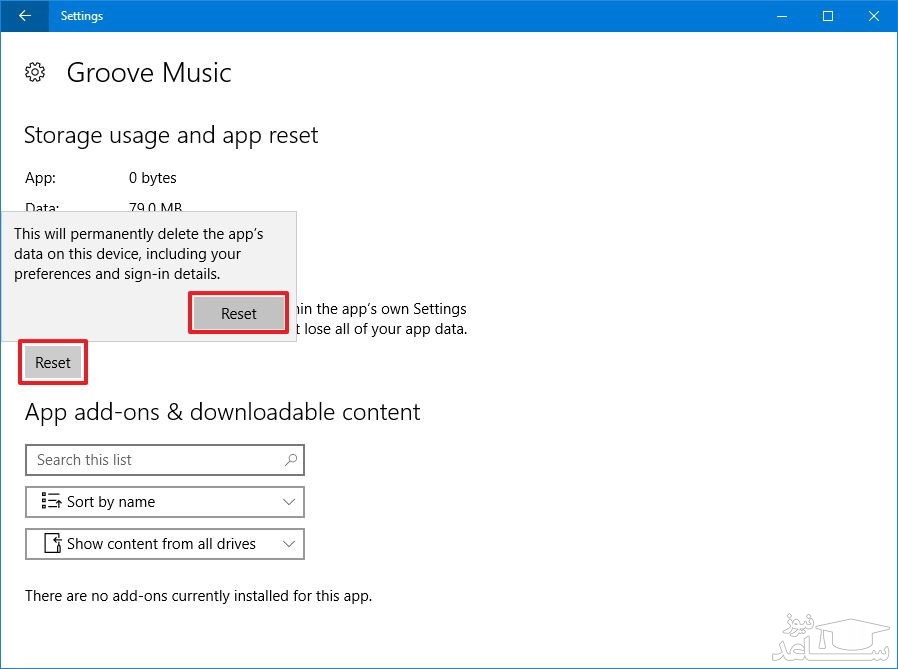Viewport: 898px width, 669px height.
Task: Click the Storage usage and app reset heading
Action: pos(171,135)
